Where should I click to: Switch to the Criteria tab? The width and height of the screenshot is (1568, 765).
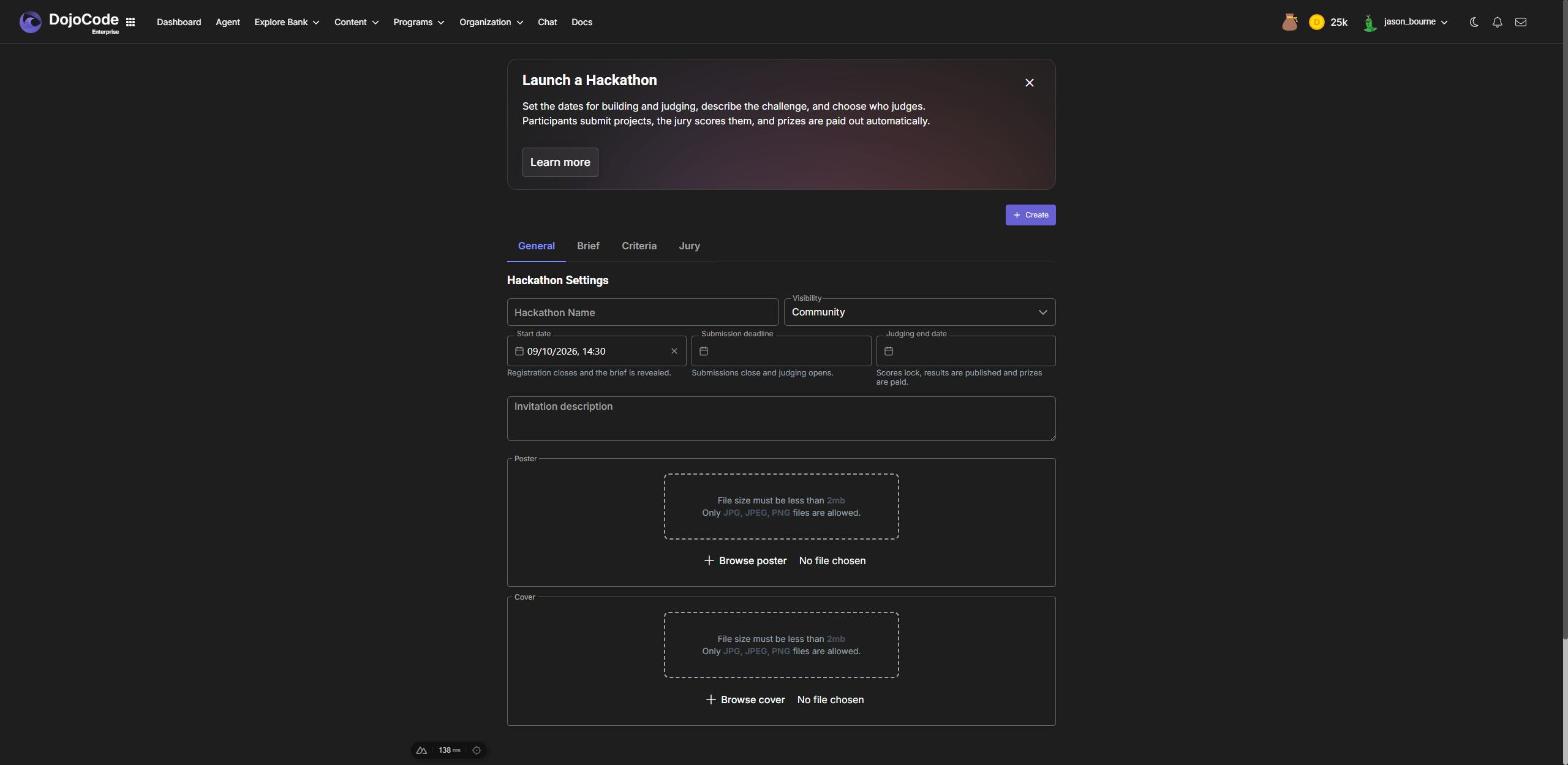coord(639,246)
